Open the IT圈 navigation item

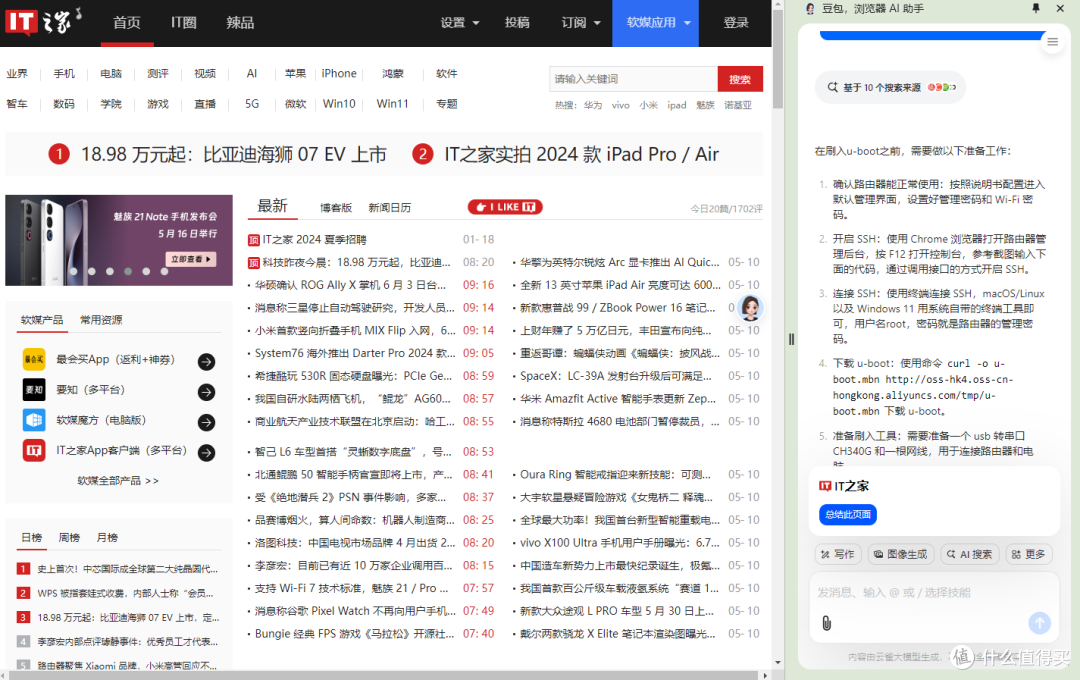pos(184,23)
